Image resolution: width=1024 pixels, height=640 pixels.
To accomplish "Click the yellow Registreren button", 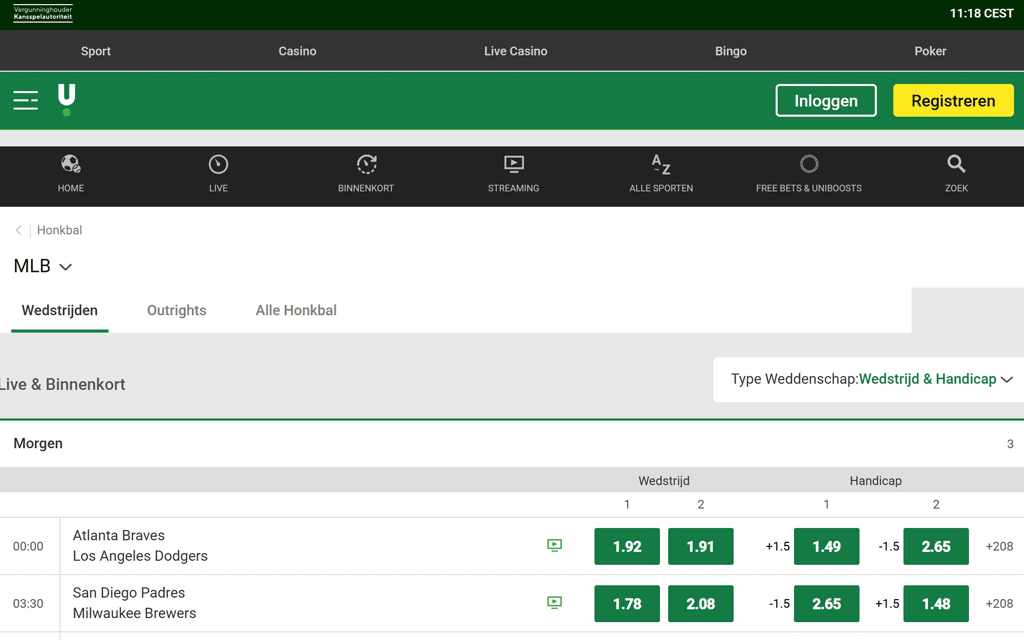I will [953, 101].
